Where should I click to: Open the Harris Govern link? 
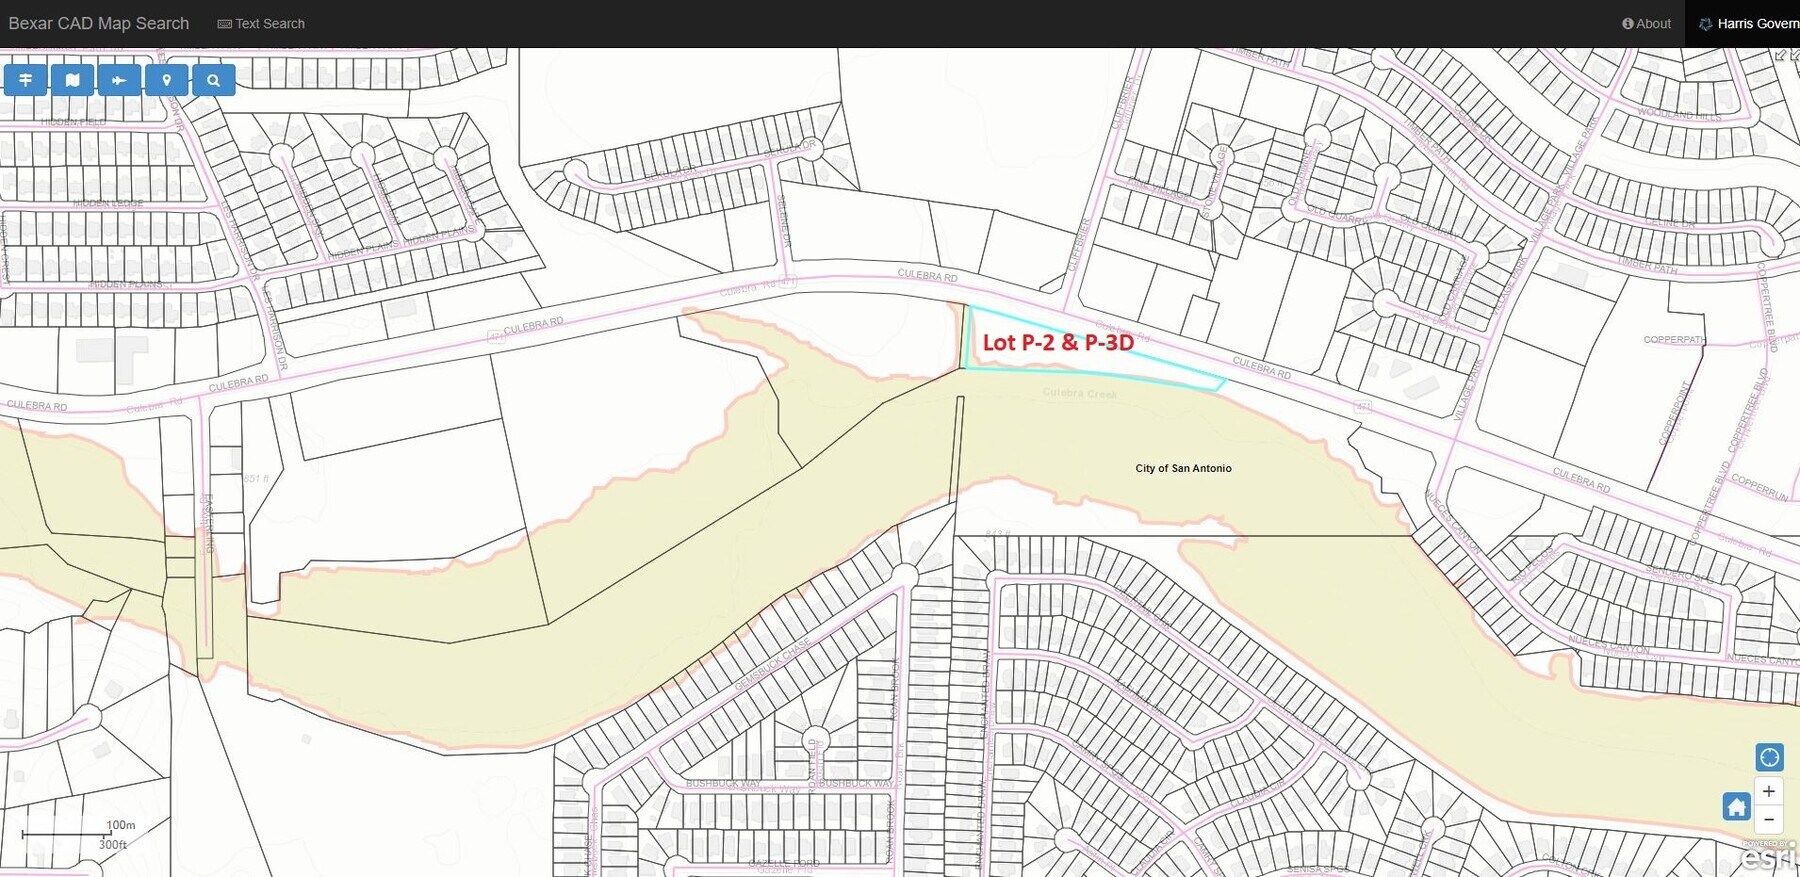pyautogui.click(x=1749, y=23)
